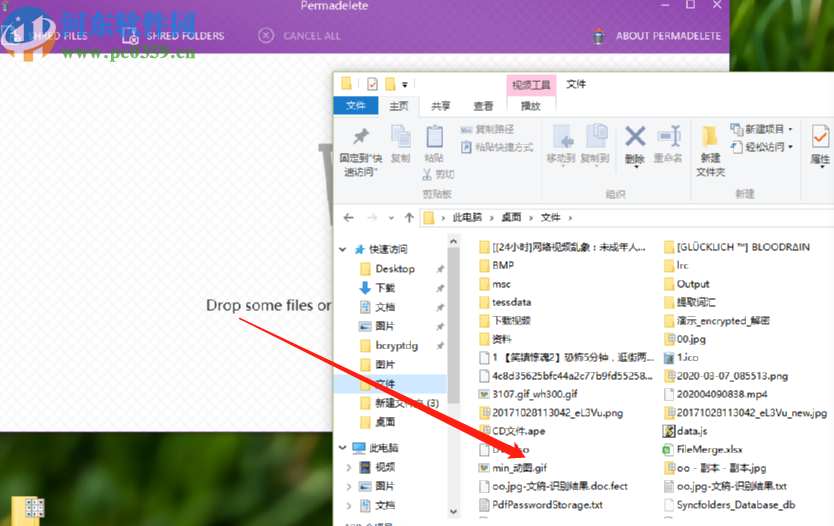Select the lrc folder

pyautogui.click(x=677, y=265)
